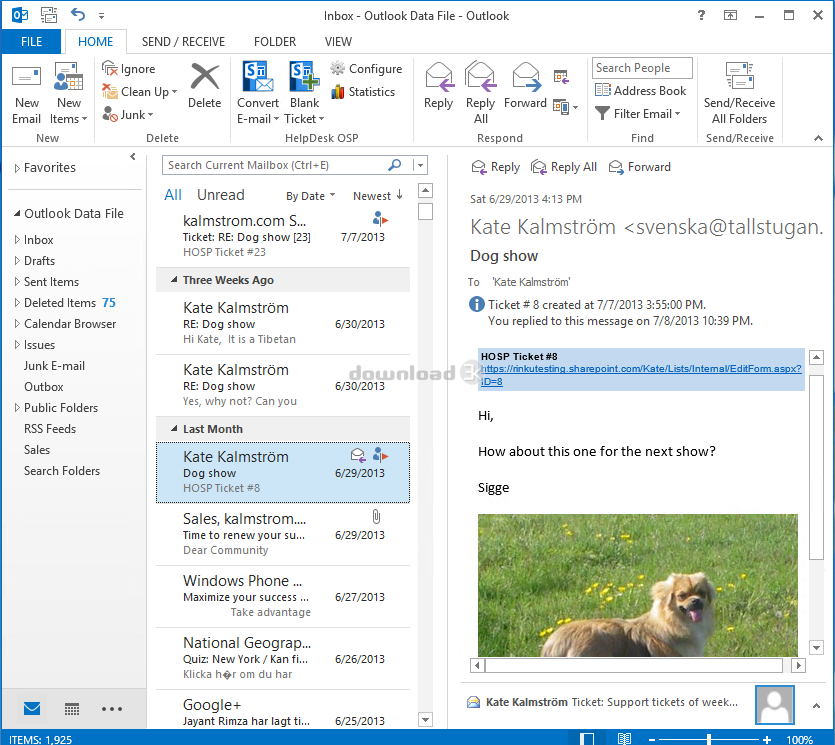Collapse the ribbon with the arrow
Viewport: 835px width, 745px height.
[818, 138]
